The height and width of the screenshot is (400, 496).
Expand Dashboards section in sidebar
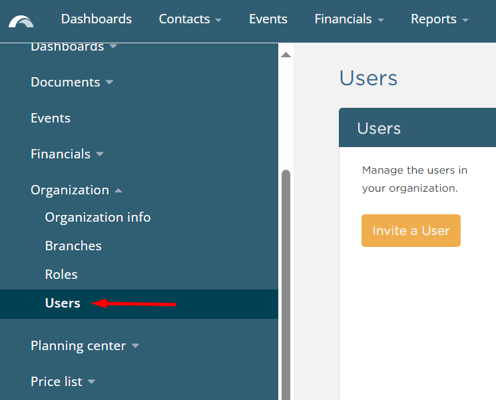click(74, 46)
